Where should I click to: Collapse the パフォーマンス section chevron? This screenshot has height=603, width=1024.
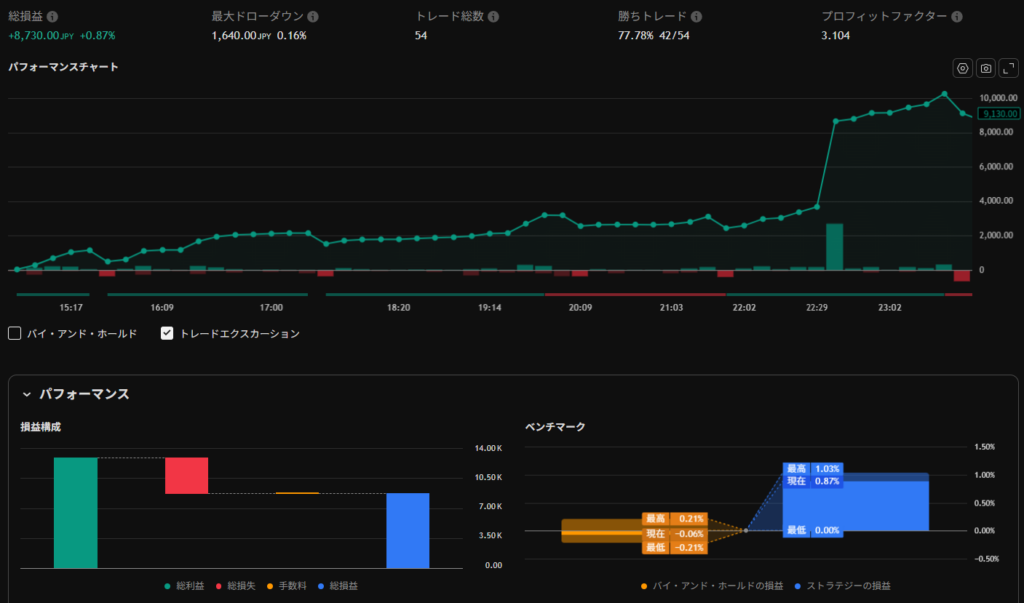click(27, 394)
